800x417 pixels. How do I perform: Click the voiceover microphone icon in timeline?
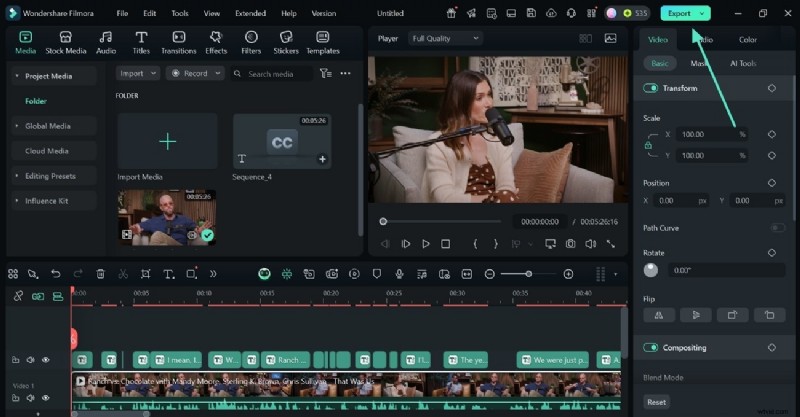(399, 274)
